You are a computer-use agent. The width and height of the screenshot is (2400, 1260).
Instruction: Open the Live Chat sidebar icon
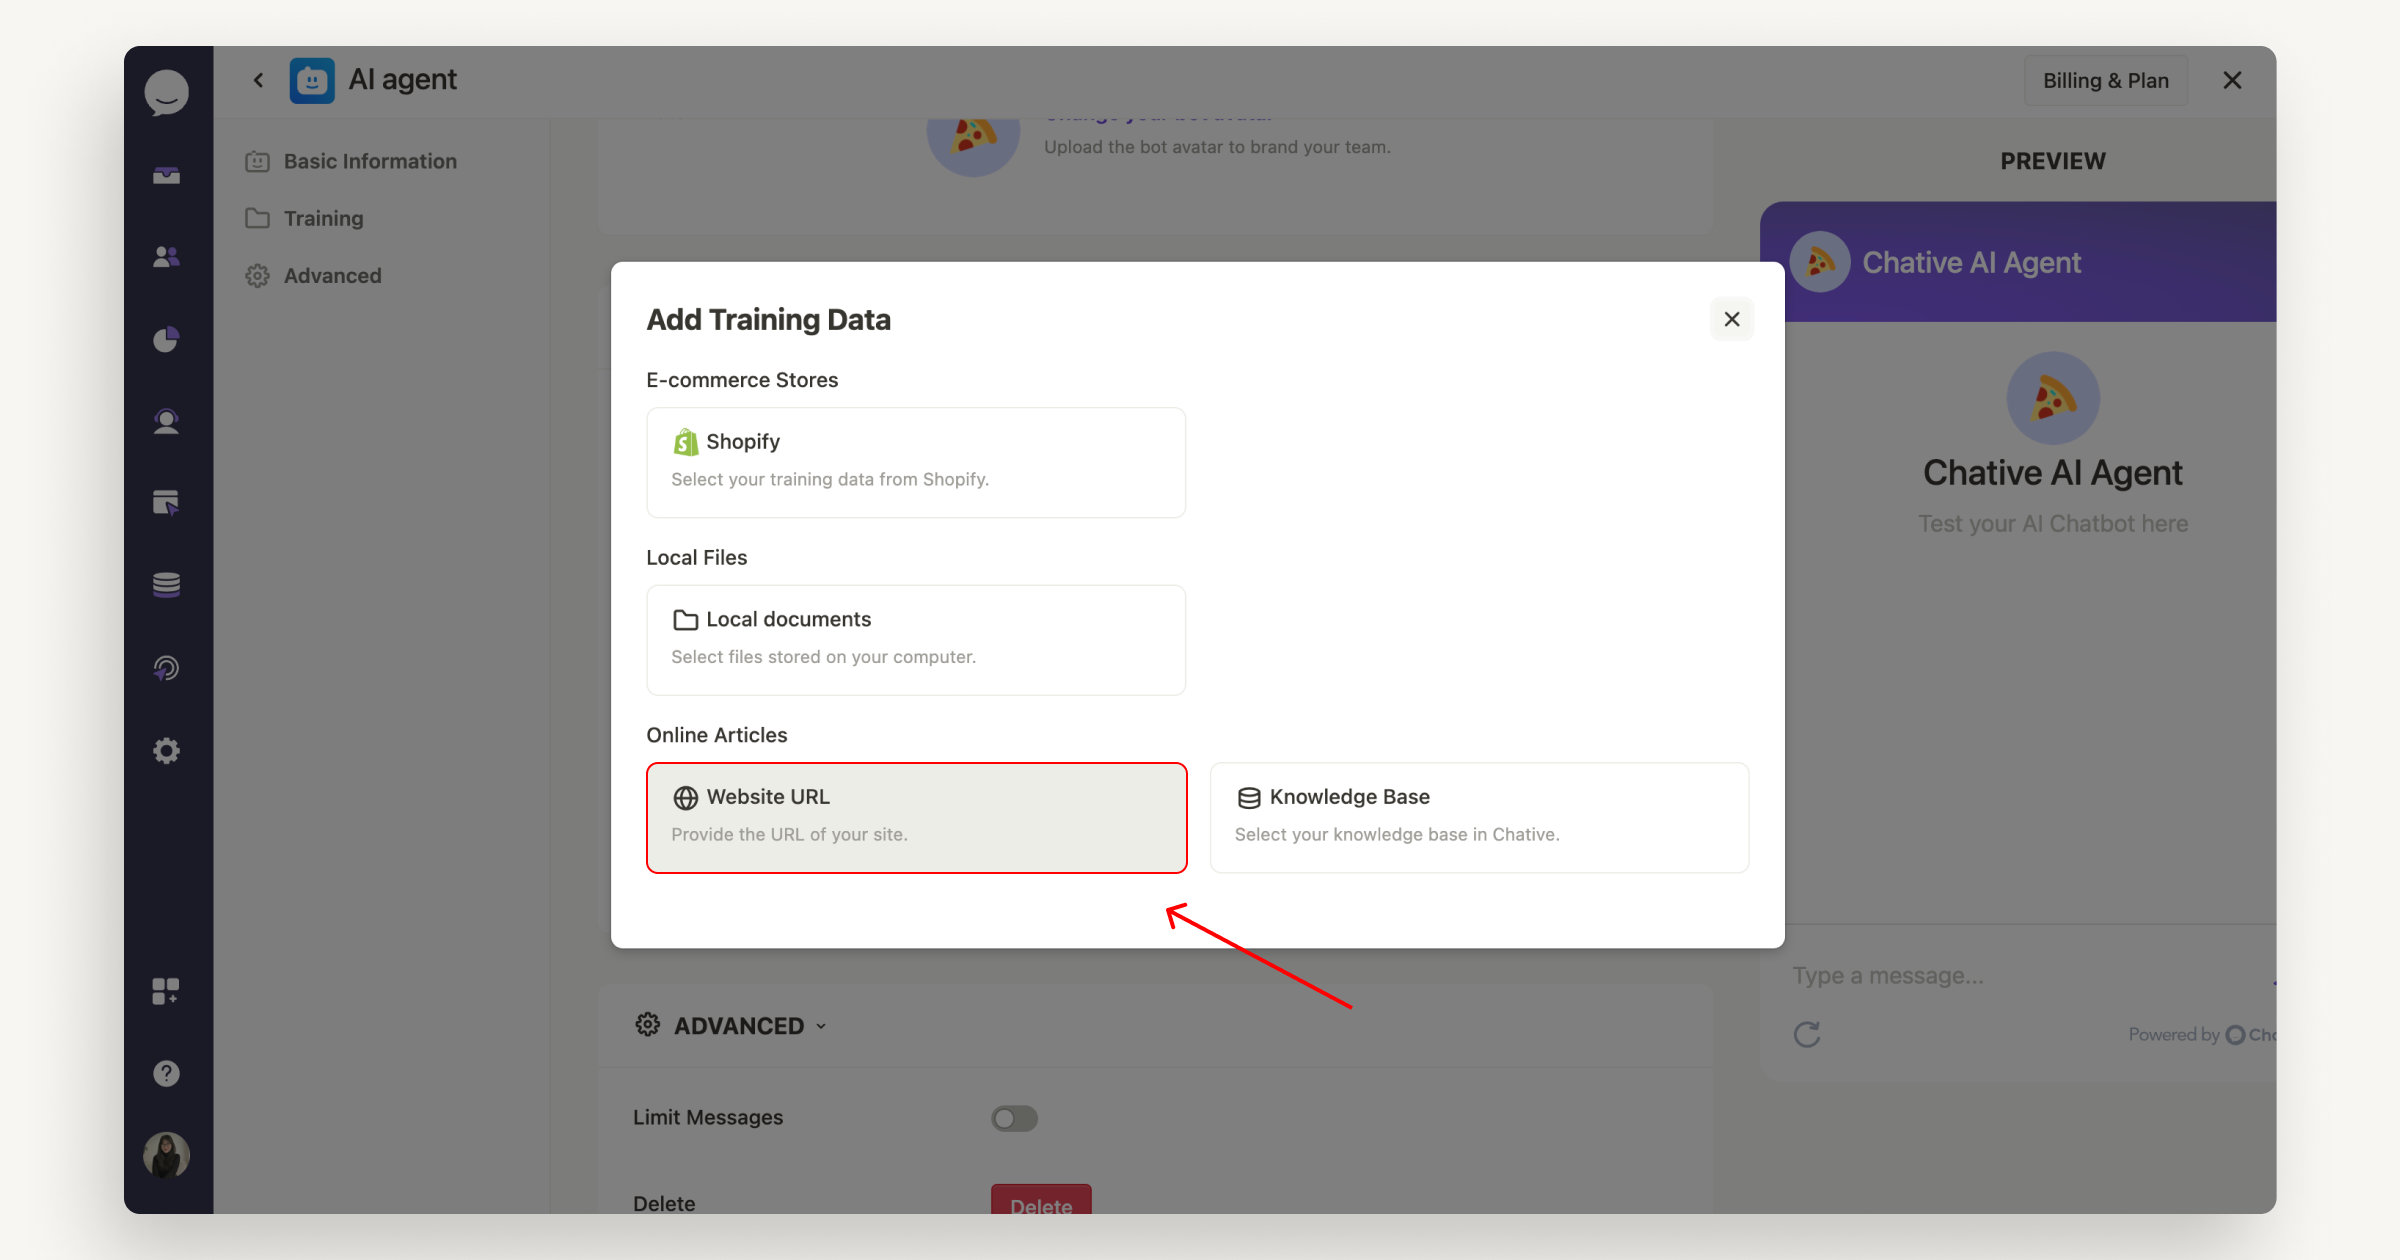(x=167, y=421)
